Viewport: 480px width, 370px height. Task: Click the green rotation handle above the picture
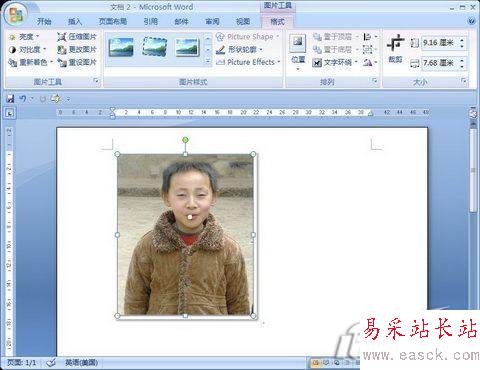tap(185, 140)
